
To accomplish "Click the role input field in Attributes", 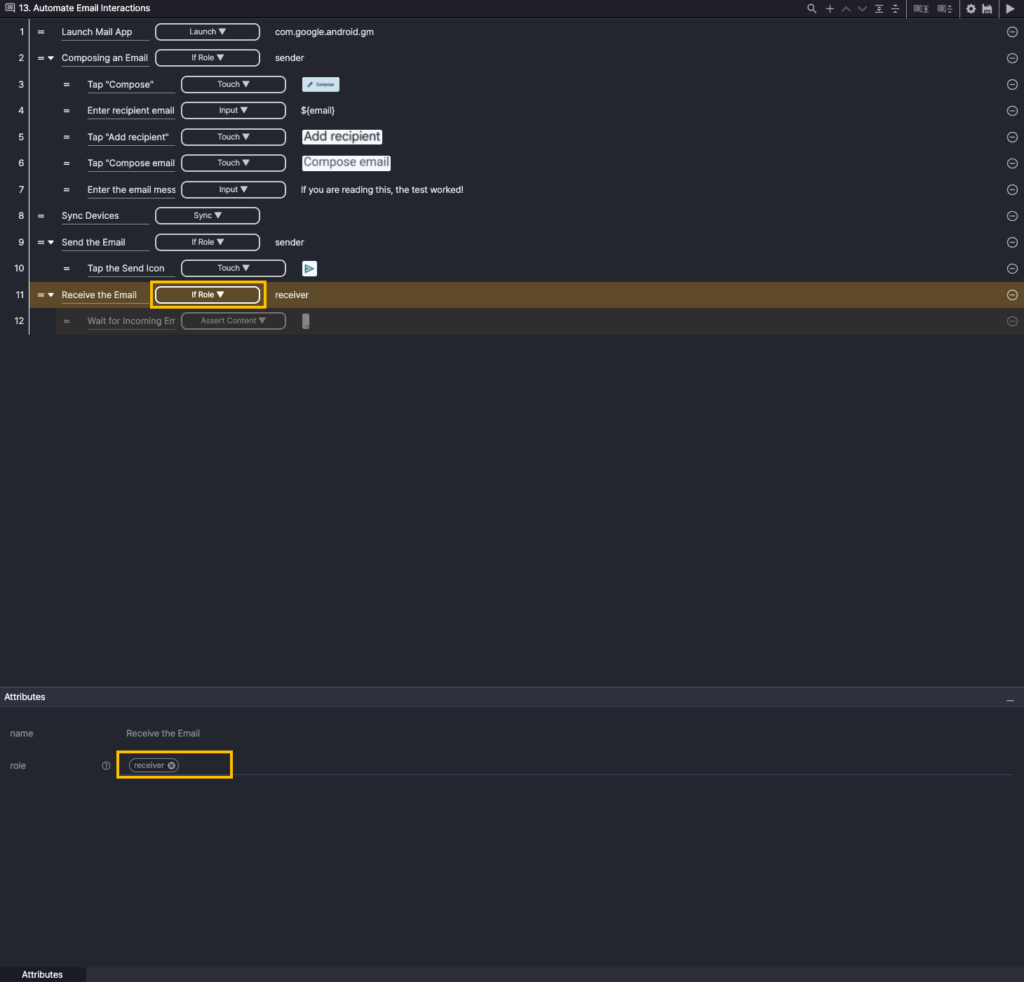I will (x=600, y=765).
